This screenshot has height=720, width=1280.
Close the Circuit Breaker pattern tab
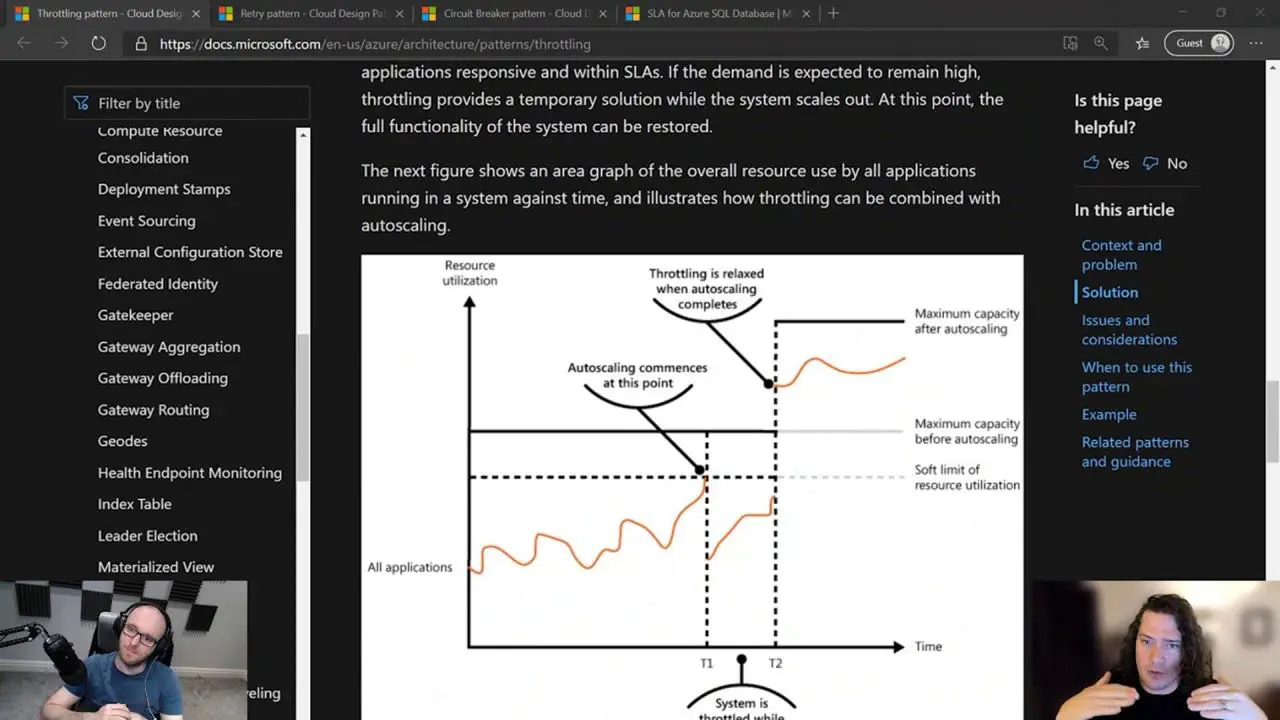tap(602, 14)
